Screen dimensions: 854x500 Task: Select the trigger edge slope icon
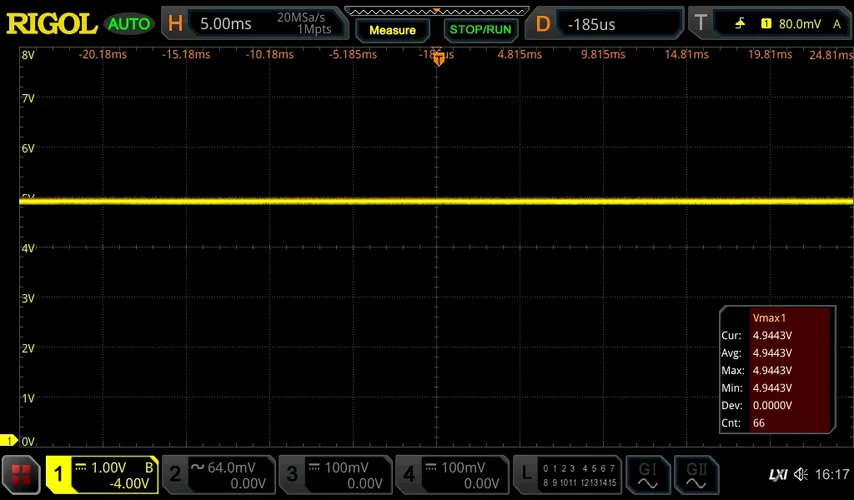pos(740,23)
